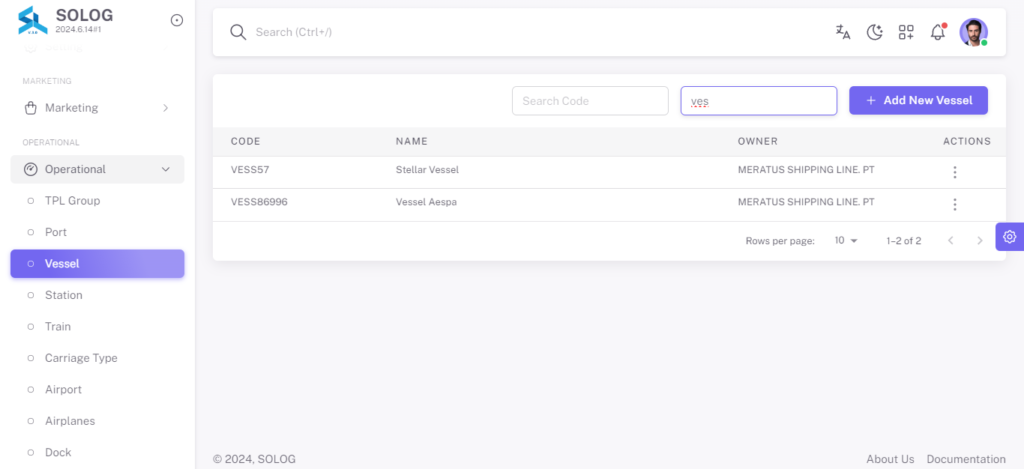Viewport: 1024px width, 469px height.
Task: Go to the next page arrow
Action: click(x=980, y=240)
